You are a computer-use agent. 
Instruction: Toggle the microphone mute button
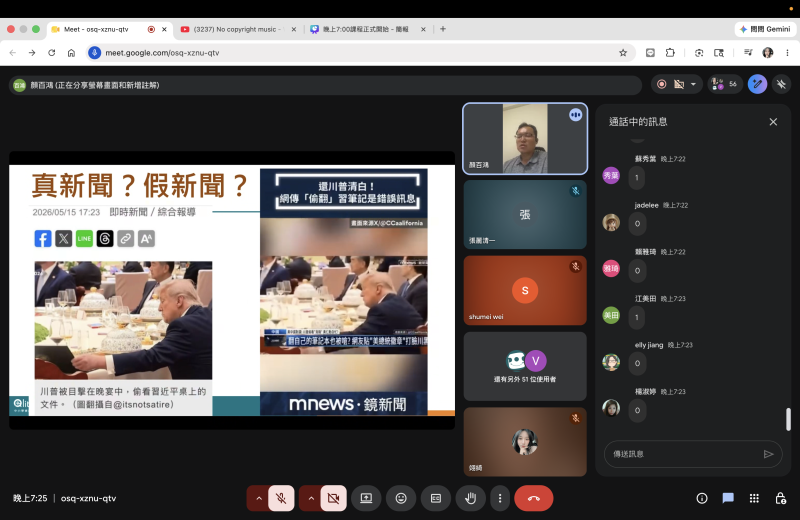click(281, 498)
